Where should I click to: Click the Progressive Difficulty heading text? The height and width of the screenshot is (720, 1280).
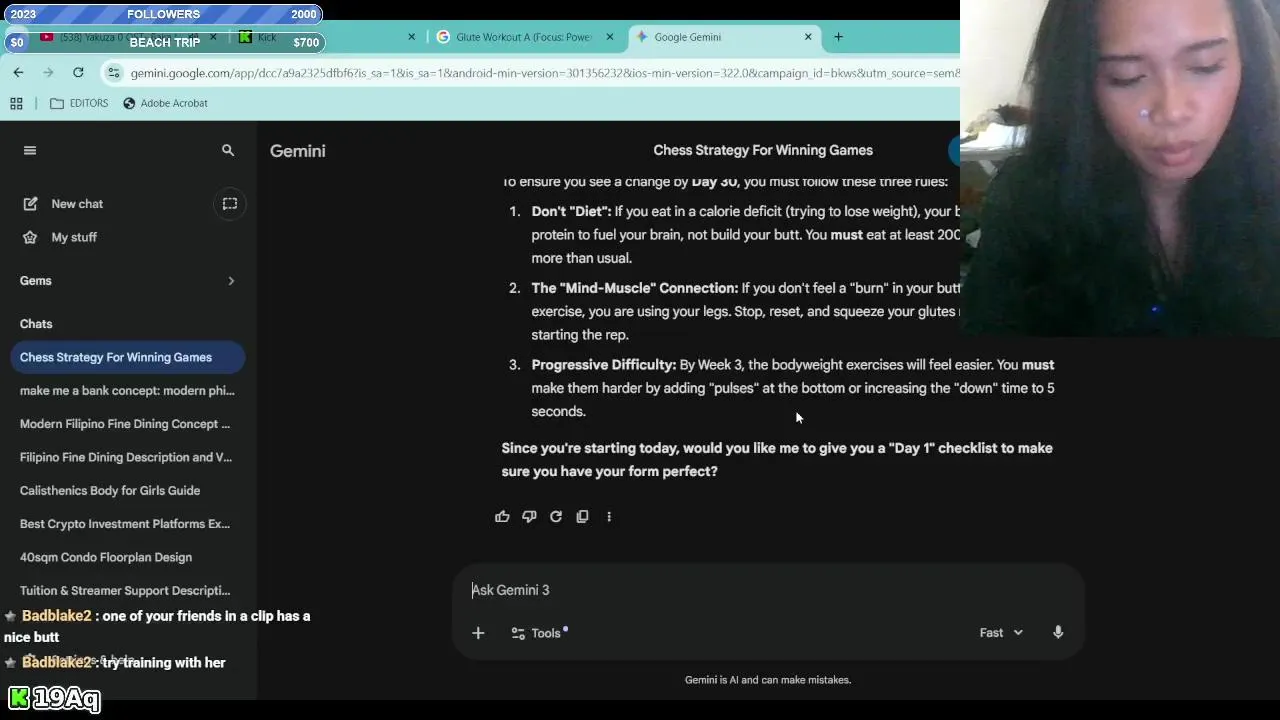point(603,365)
